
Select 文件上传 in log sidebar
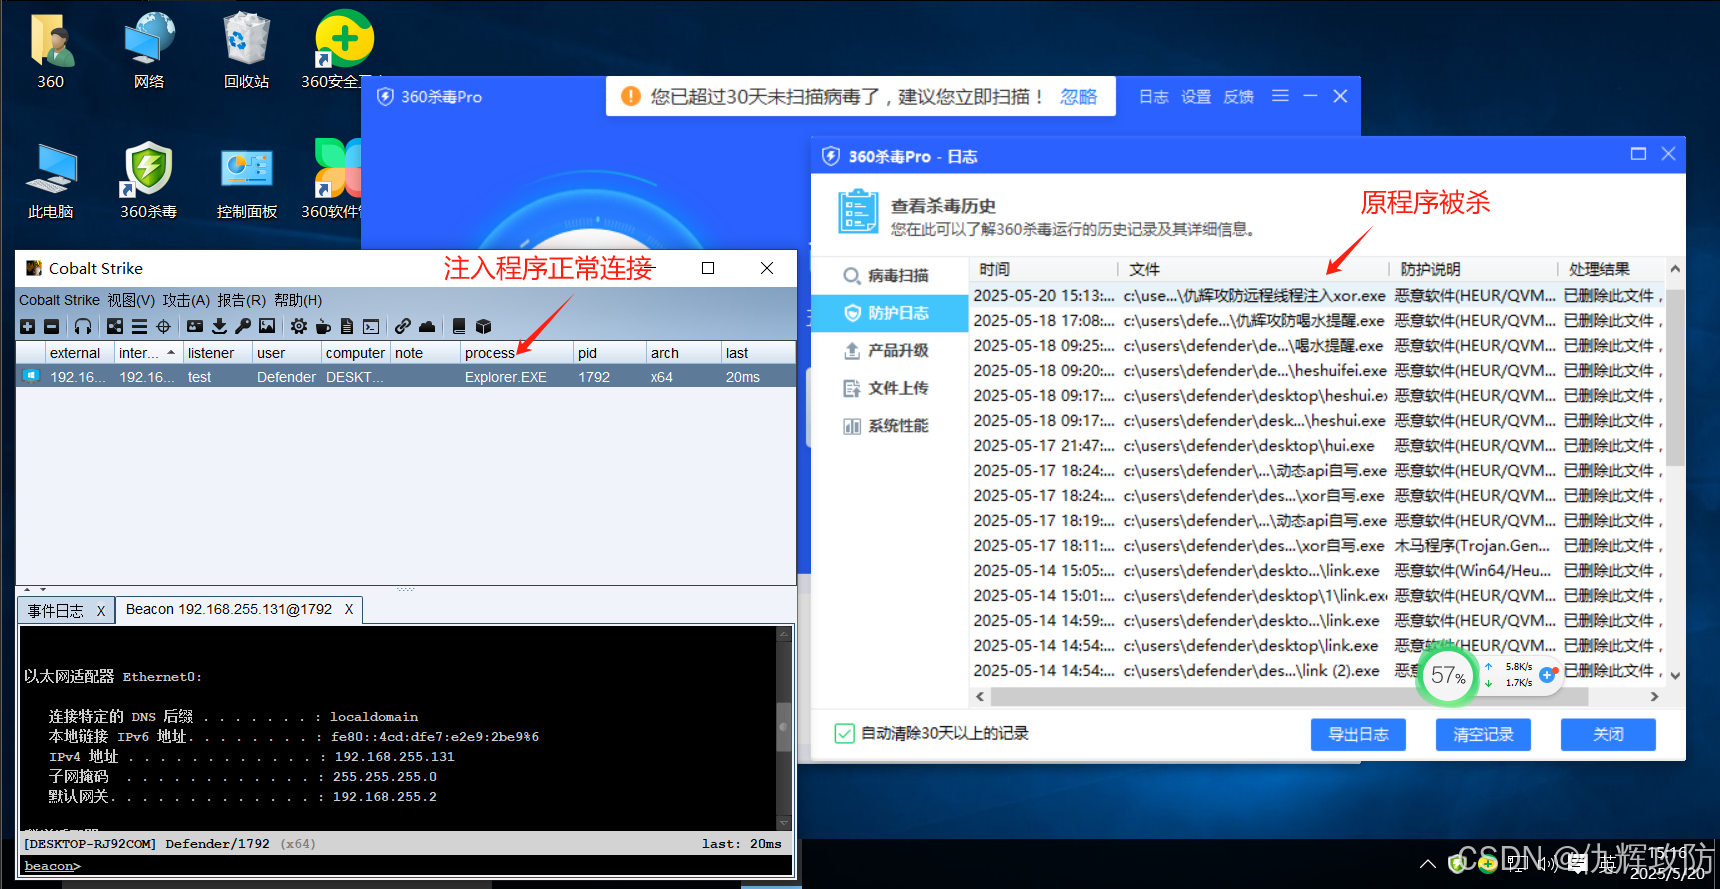pyautogui.click(x=889, y=388)
